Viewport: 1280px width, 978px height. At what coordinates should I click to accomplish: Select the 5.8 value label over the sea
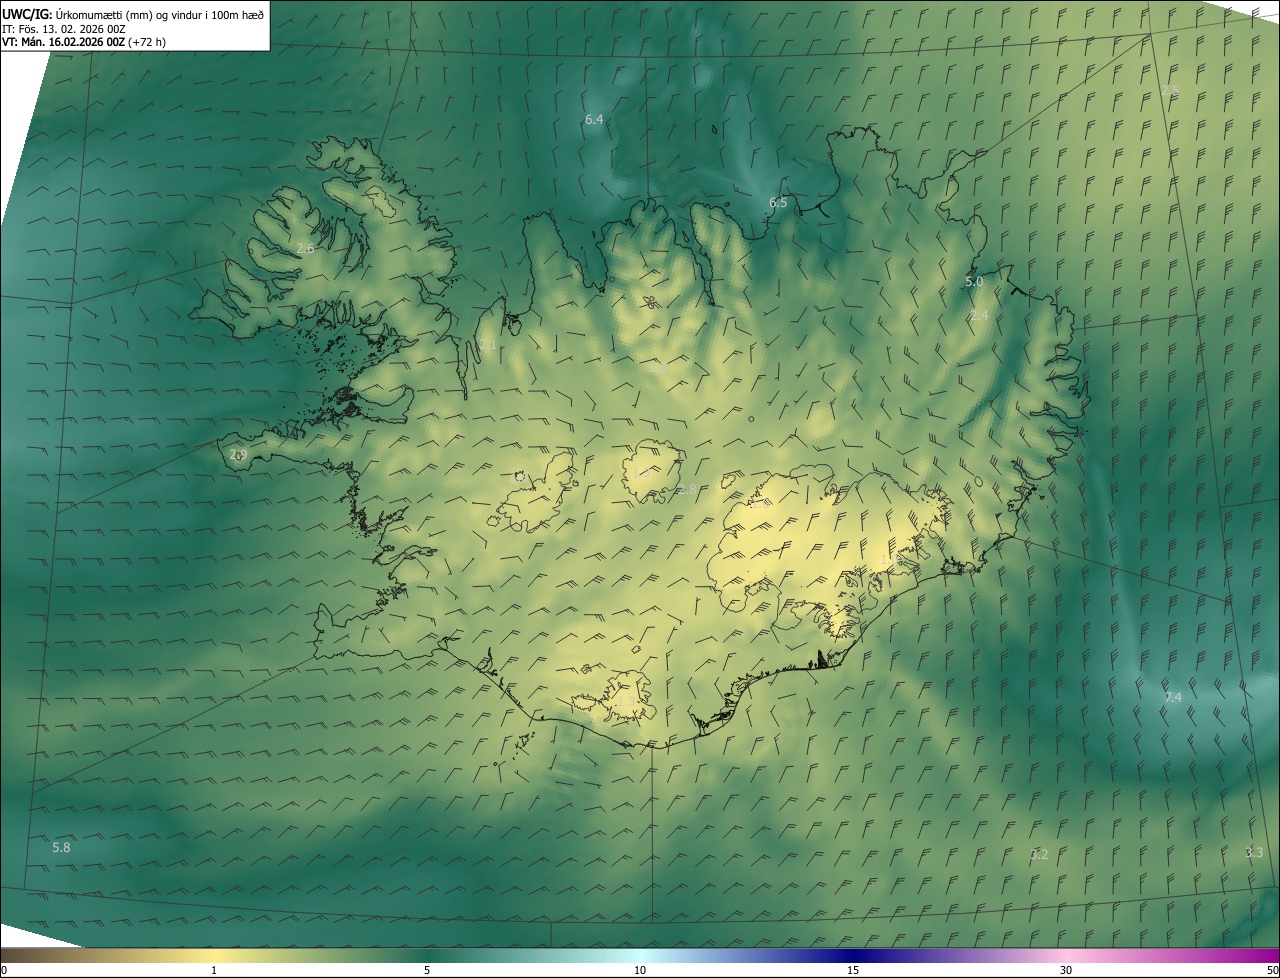(x=61, y=847)
